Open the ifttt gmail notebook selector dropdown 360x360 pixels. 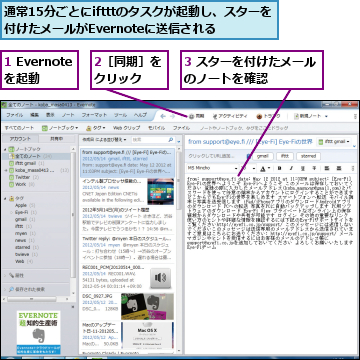[334, 141]
